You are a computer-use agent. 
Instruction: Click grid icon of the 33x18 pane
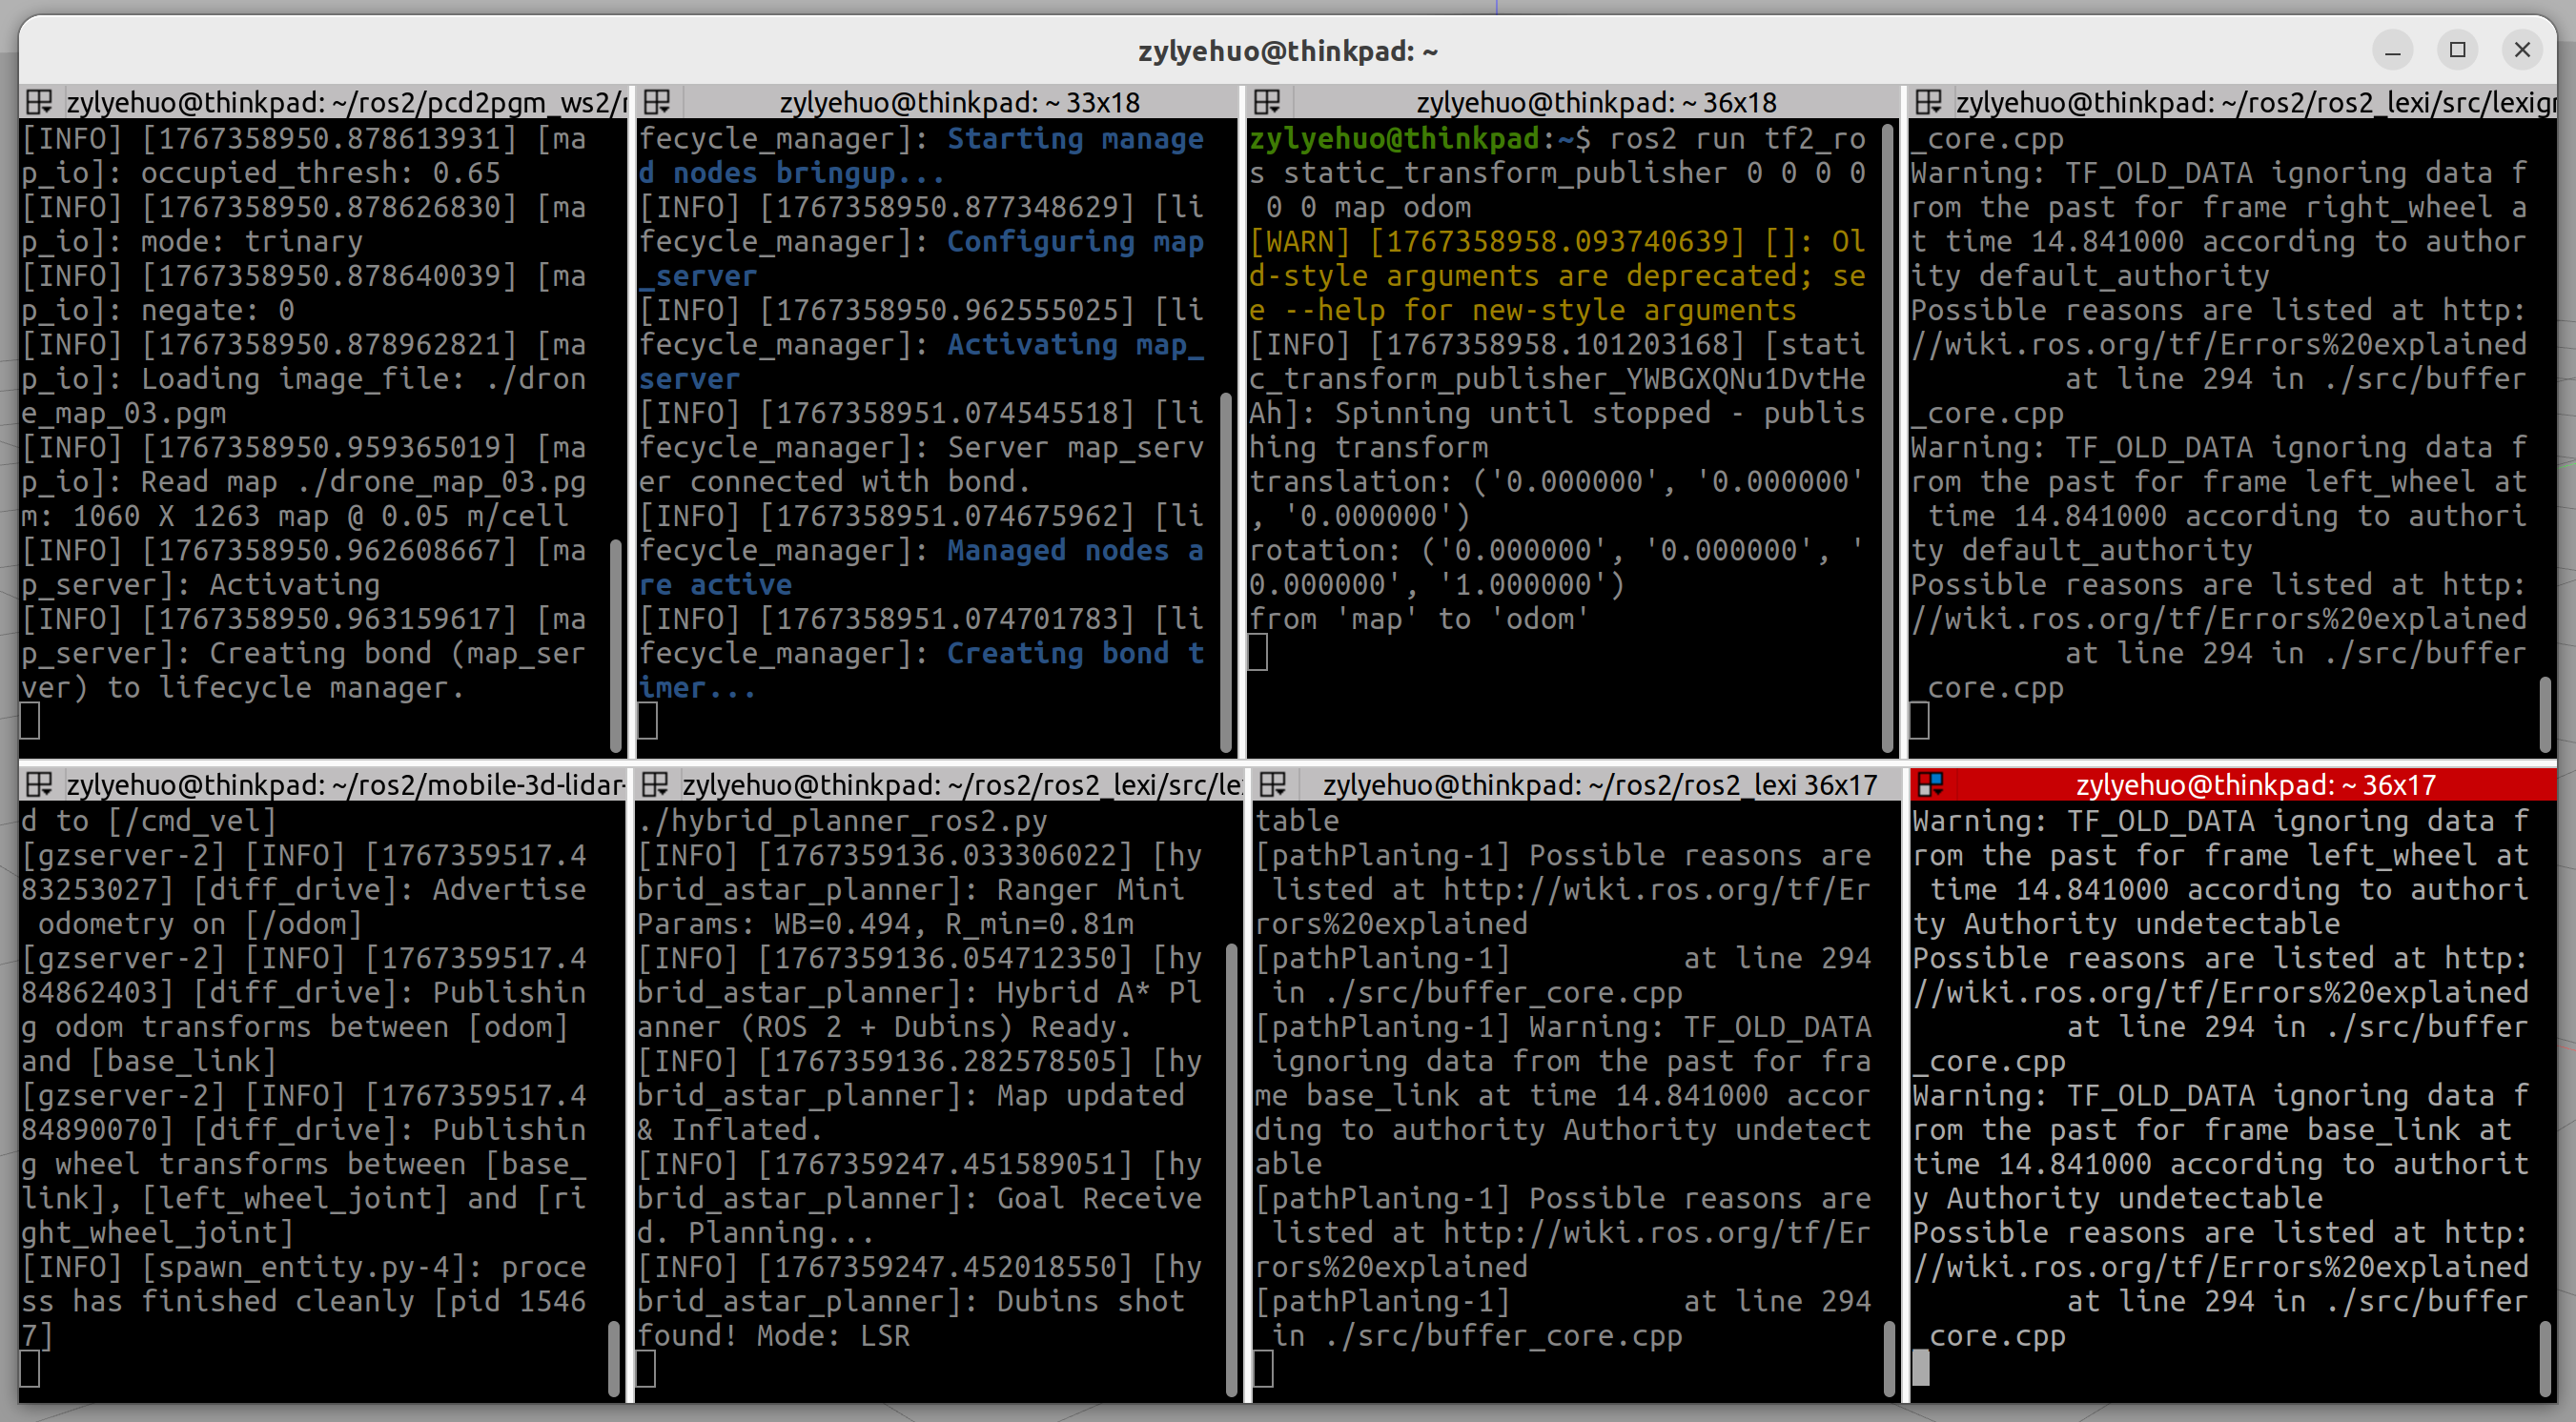(x=657, y=102)
